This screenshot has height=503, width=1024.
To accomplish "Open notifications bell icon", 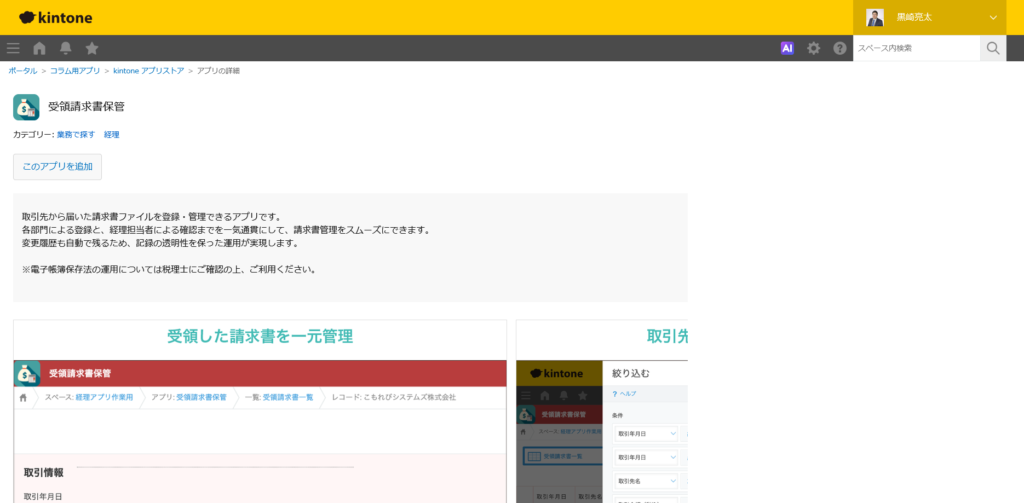I will 65,48.
